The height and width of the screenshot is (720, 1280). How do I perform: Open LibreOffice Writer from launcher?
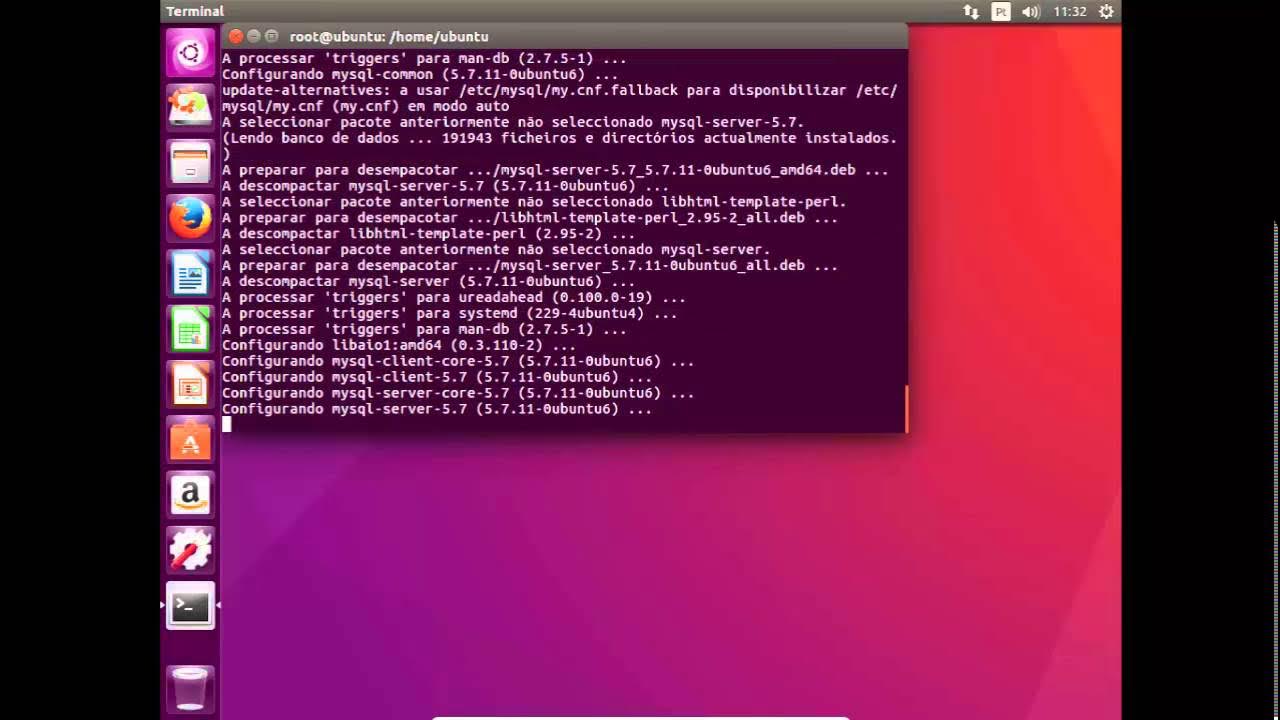[190, 272]
